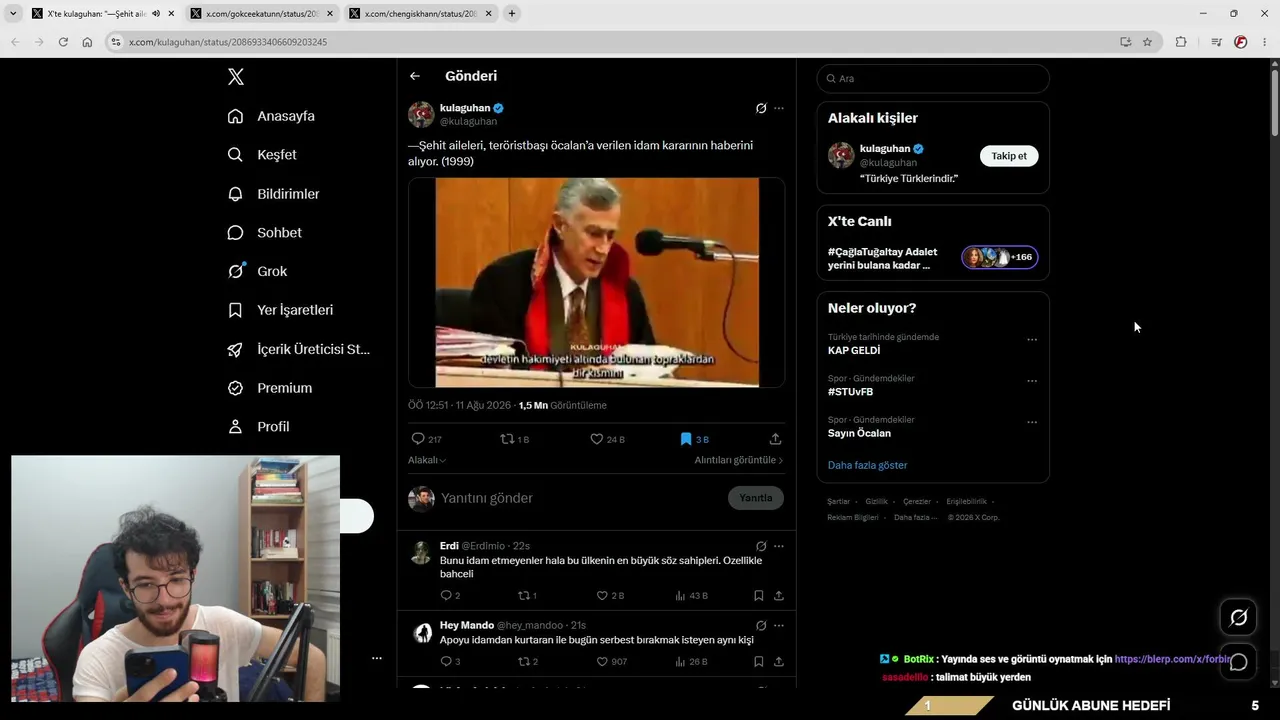This screenshot has width=1280, height=720.
Task: Reload the page in browser toolbar
Action: click(63, 42)
